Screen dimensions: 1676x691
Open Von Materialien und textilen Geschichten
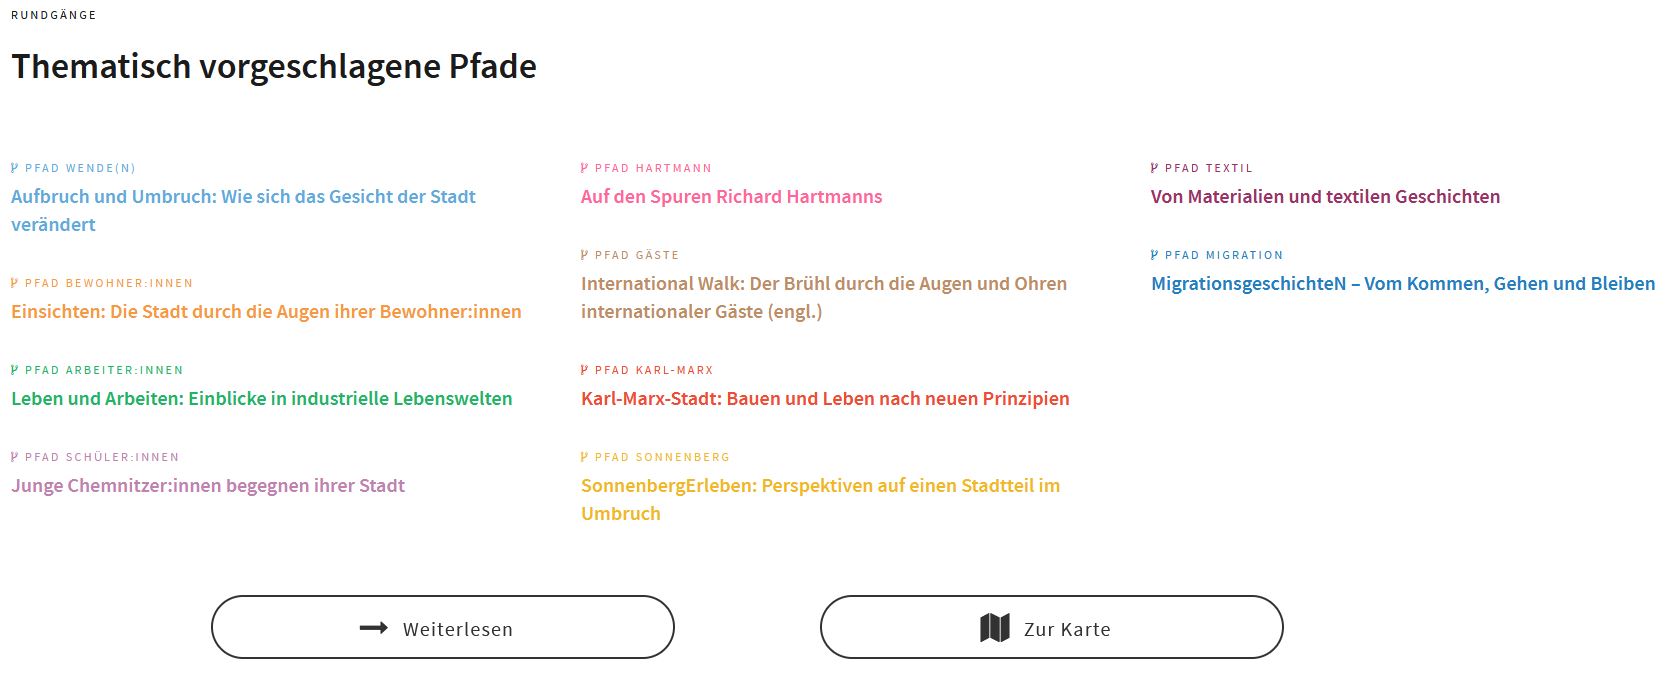[1325, 197]
